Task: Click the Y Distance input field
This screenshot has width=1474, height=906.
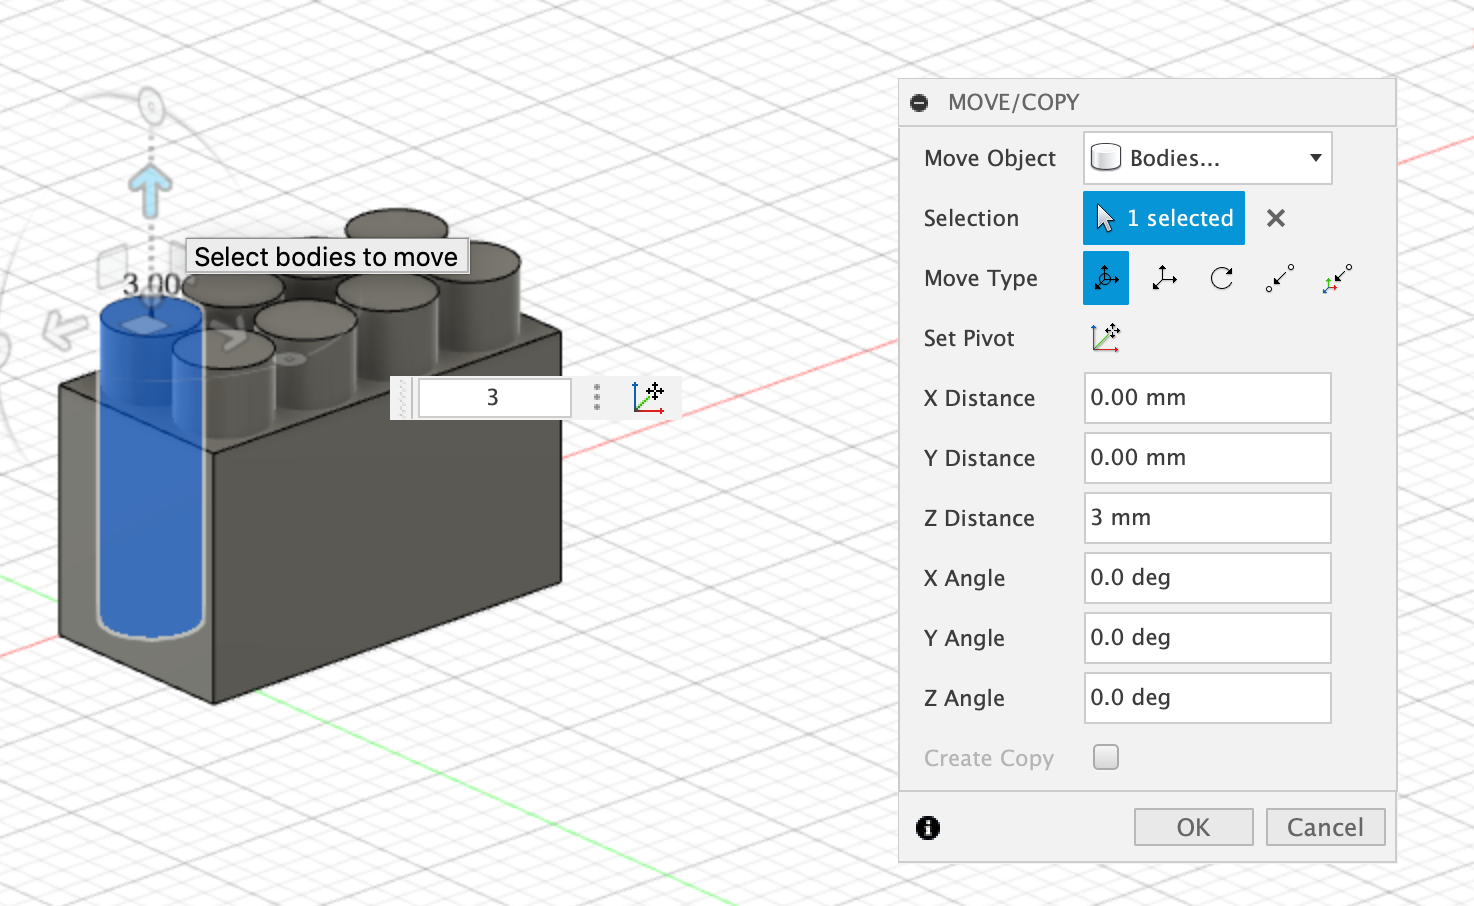Action: (x=1208, y=458)
